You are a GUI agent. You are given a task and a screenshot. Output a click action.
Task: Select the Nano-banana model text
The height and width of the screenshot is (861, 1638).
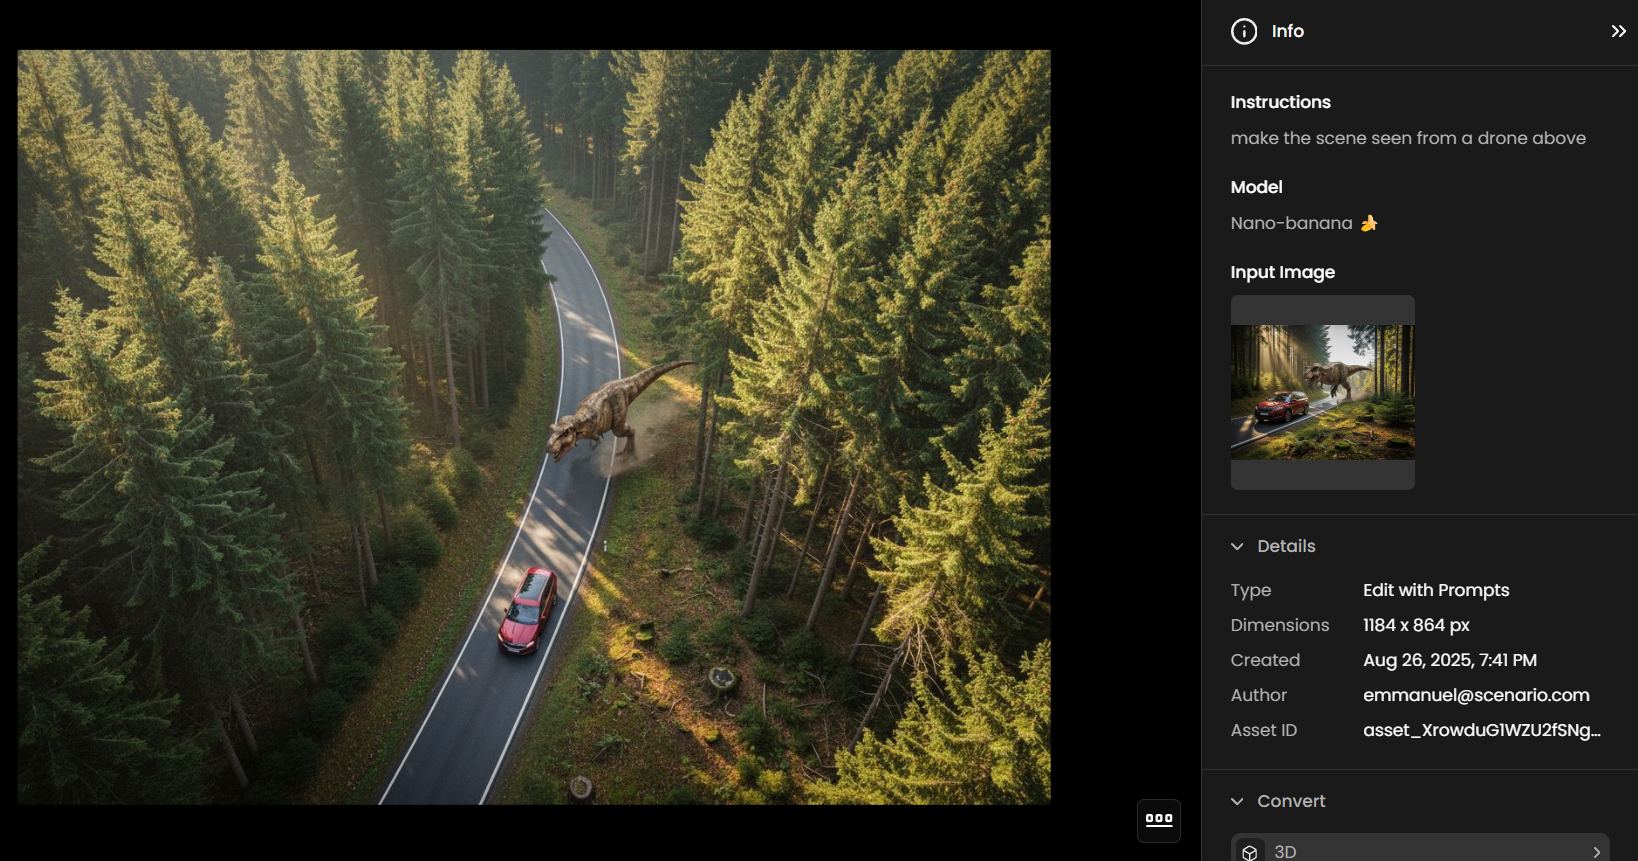pyautogui.click(x=1291, y=223)
